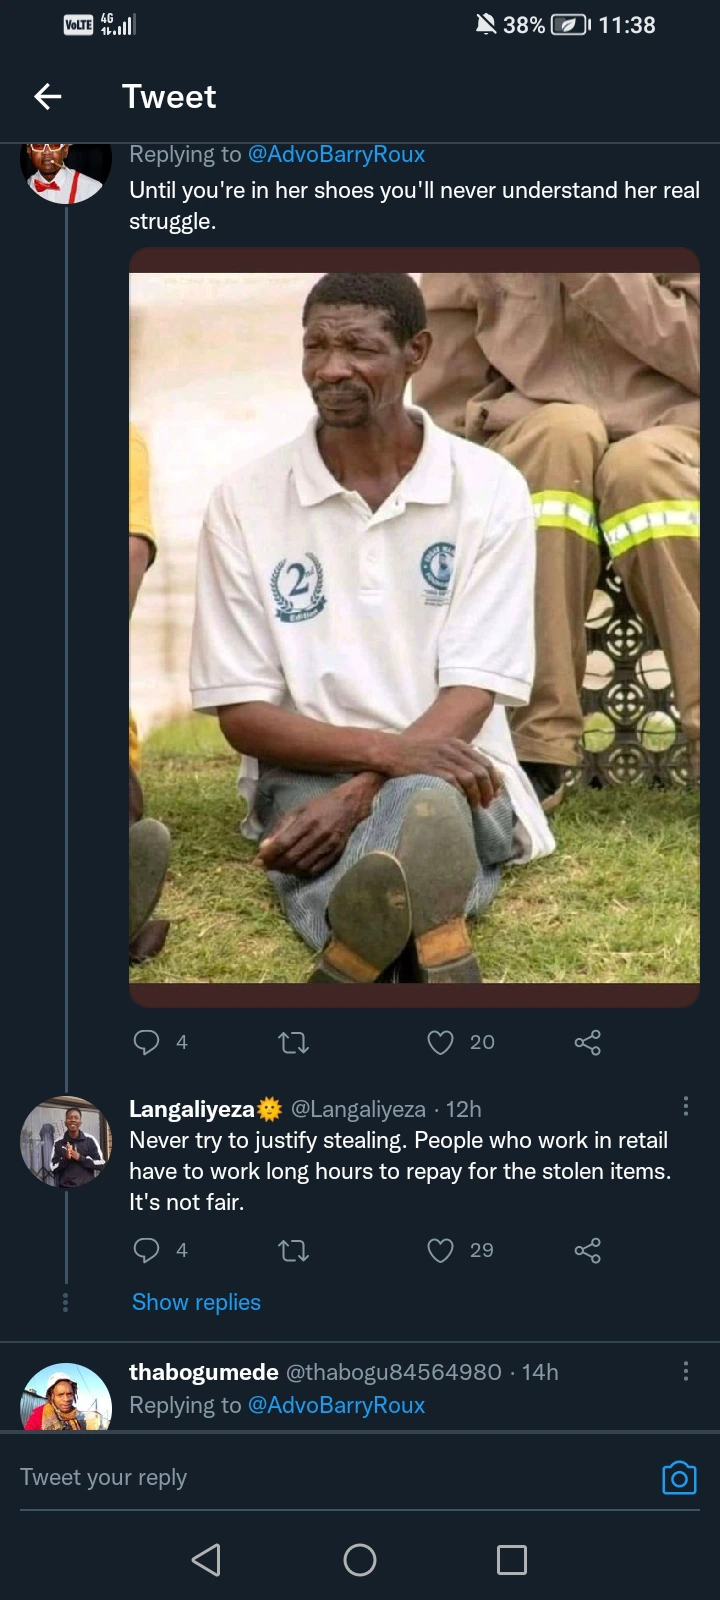Open the @AdvoBarryRoux link under thabogumede
Image resolution: width=720 pixels, height=1600 pixels.
[336, 1405]
